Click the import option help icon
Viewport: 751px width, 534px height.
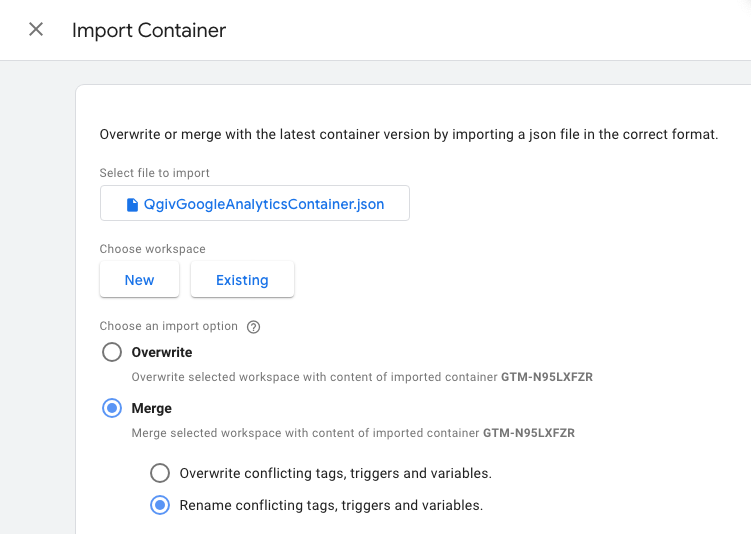click(253, 327)
